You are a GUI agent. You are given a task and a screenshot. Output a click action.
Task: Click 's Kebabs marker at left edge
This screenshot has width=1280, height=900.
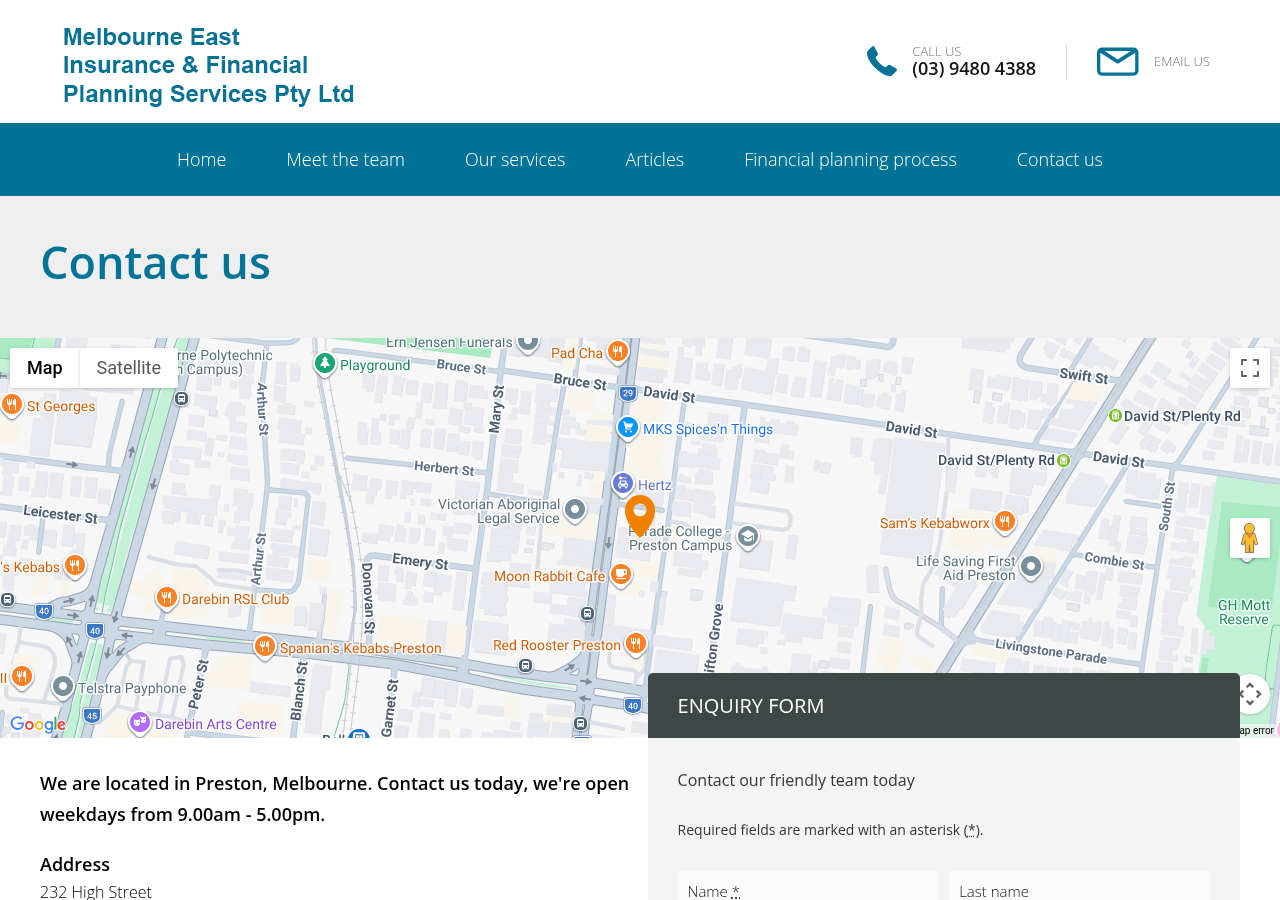(74, 566)
